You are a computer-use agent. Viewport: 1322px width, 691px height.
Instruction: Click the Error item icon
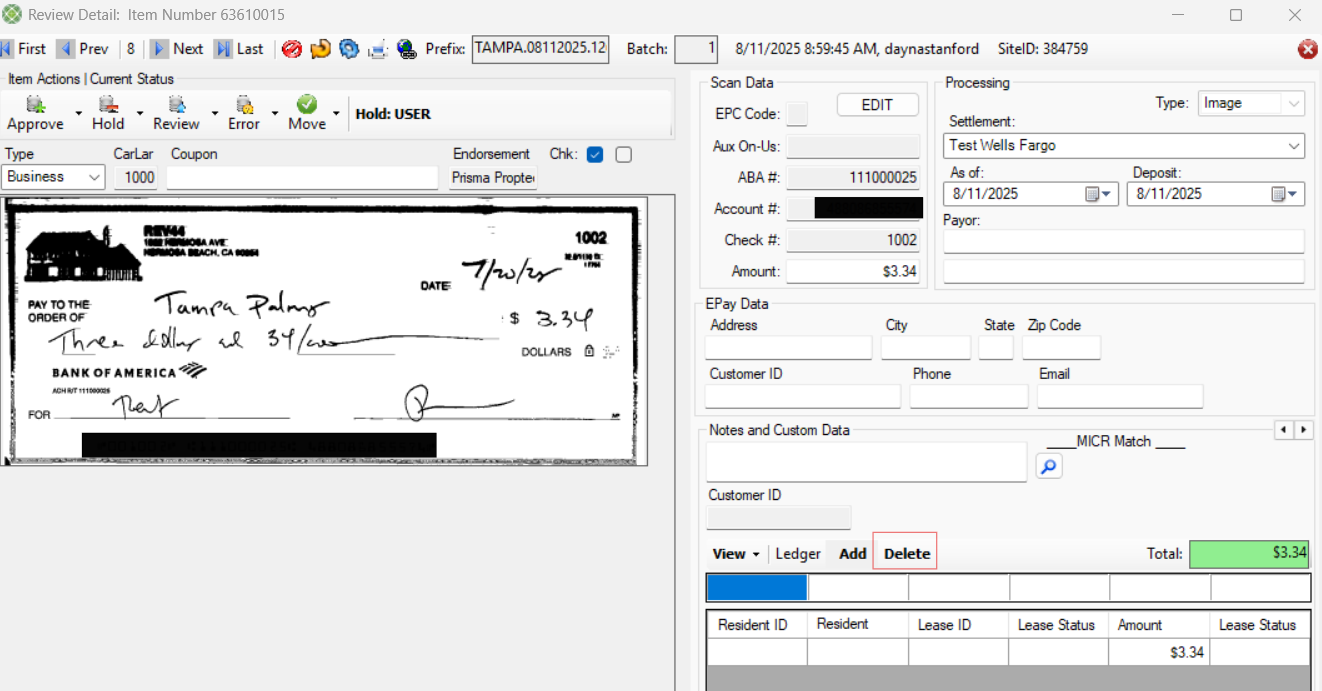point(243,105)
